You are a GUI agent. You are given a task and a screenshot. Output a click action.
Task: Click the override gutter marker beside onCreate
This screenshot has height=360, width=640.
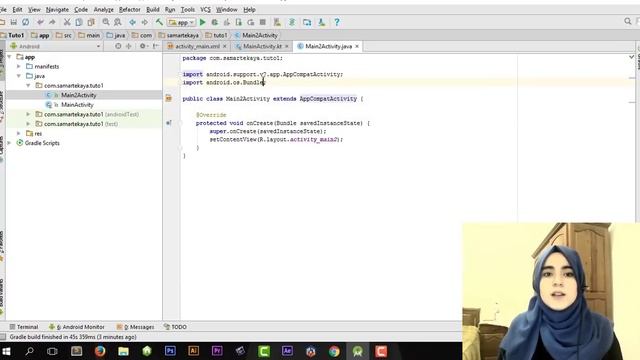[x=169, y=123]
